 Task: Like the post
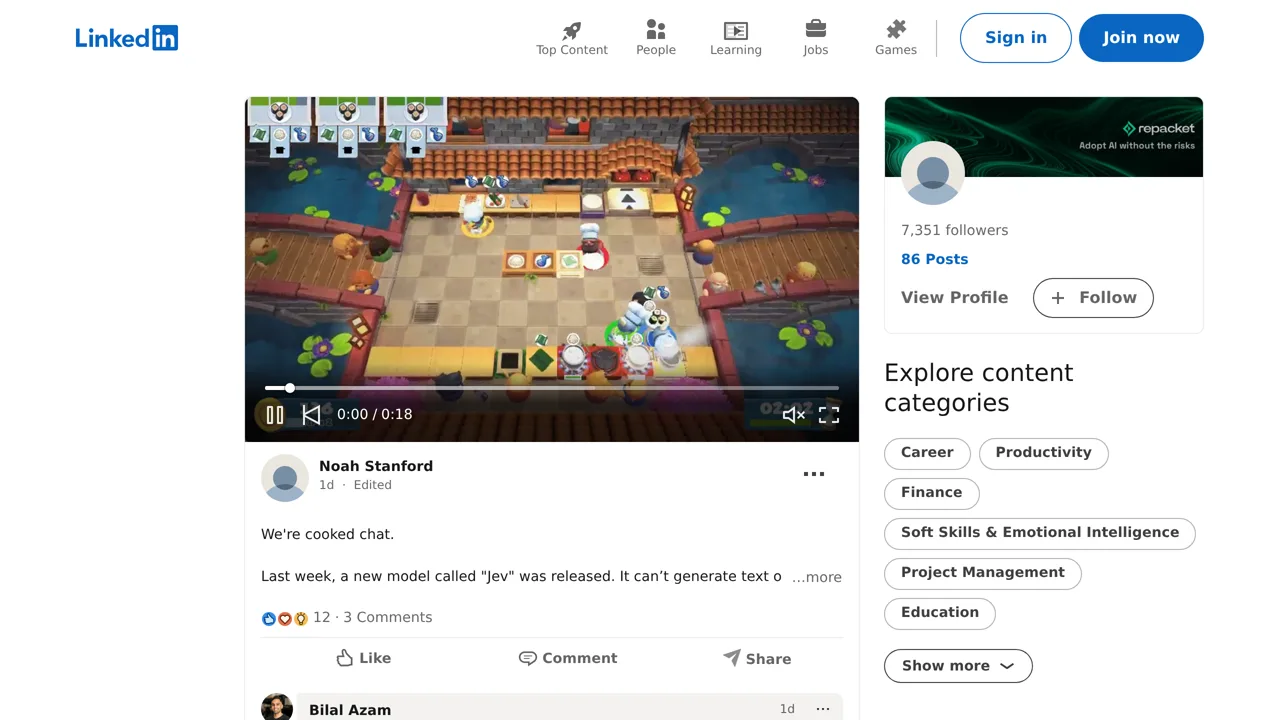(364, 658)
